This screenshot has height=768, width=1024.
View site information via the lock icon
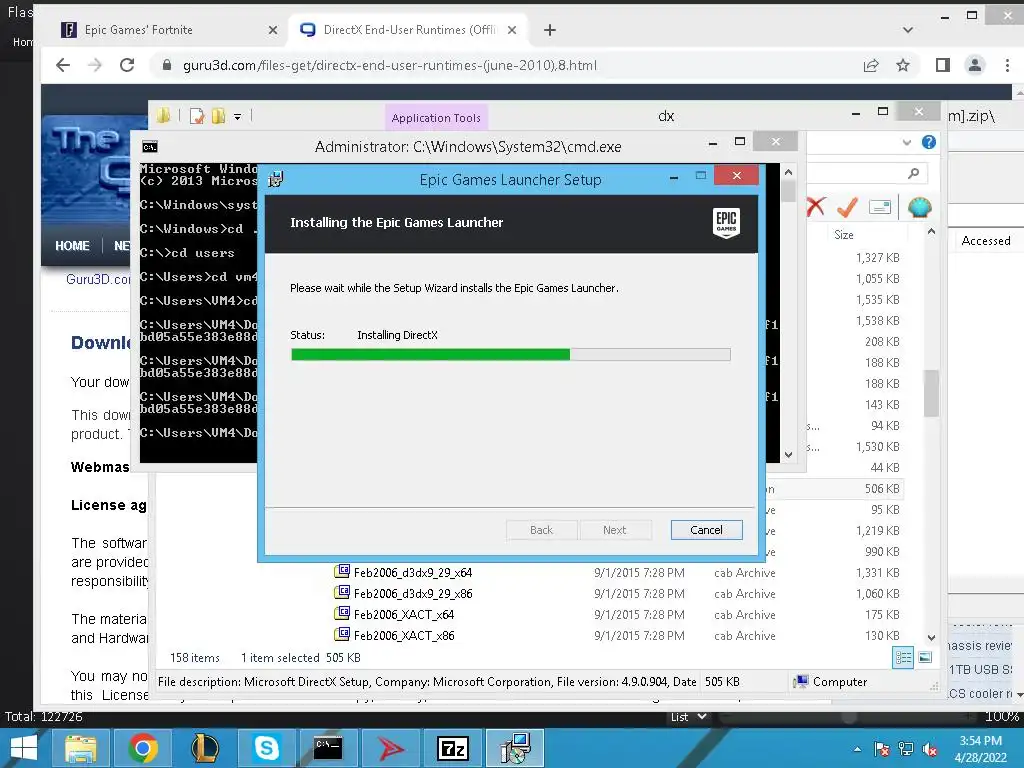167,65
